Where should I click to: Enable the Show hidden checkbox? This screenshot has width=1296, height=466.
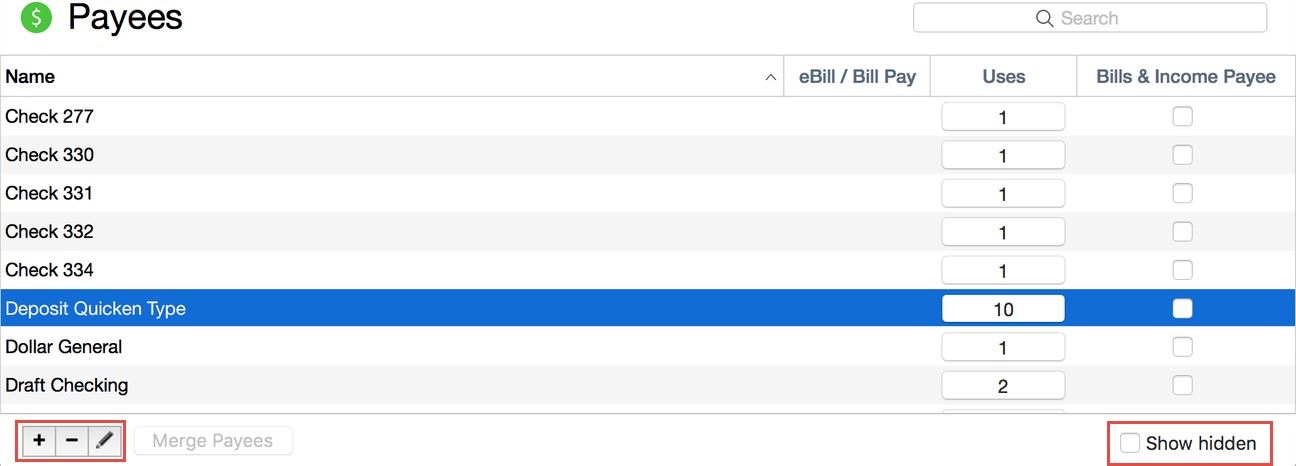click(1130, 443)
